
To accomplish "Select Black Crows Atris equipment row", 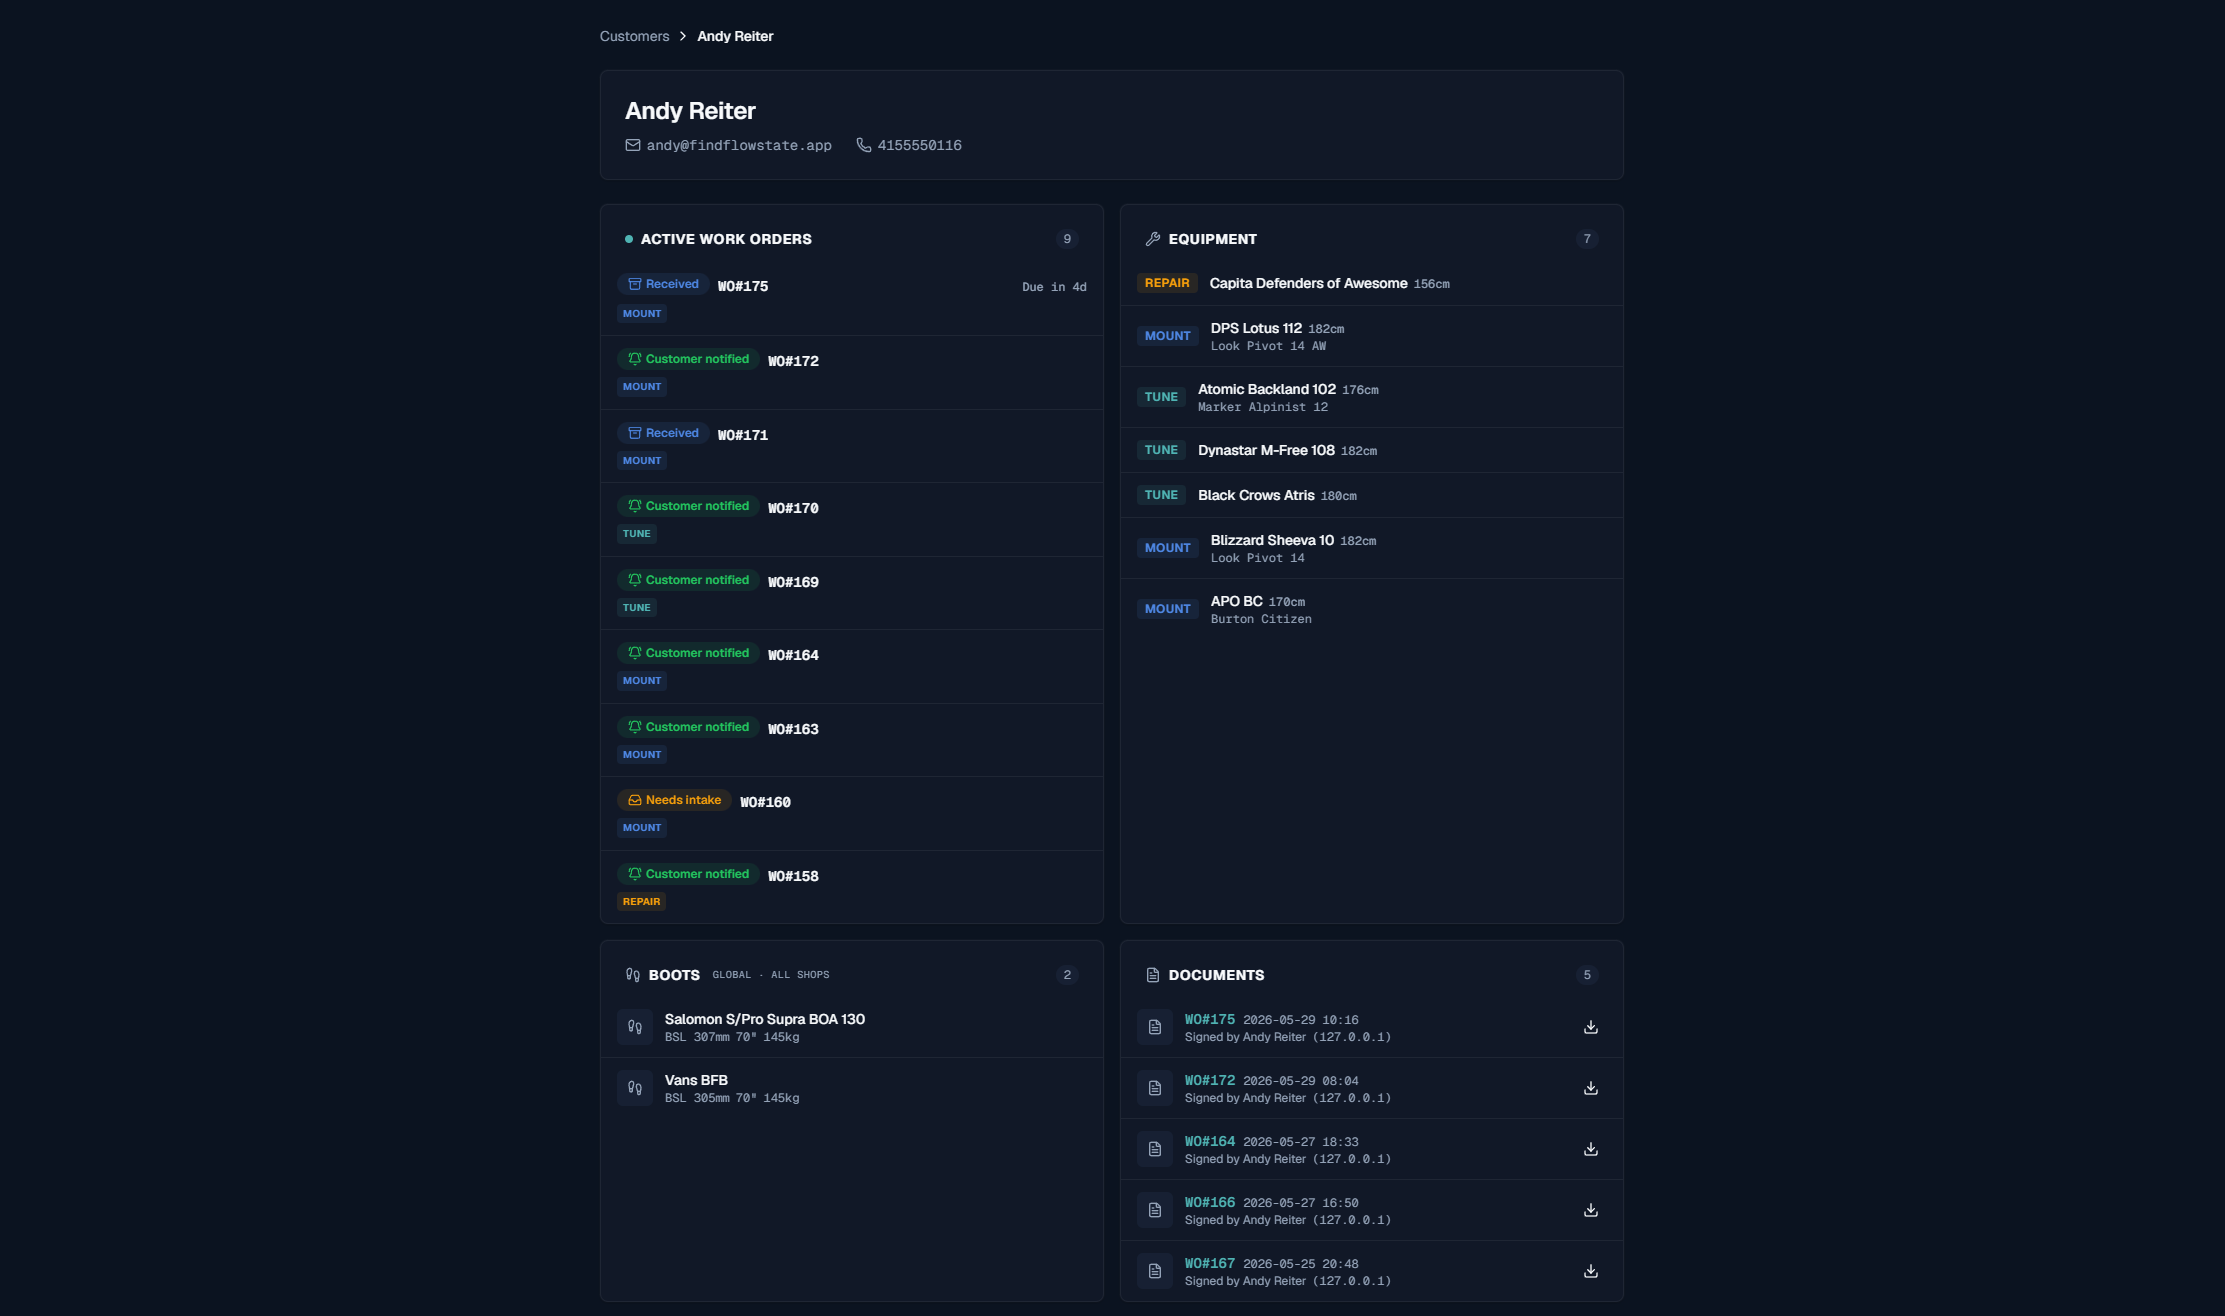I will point(1371,496).
